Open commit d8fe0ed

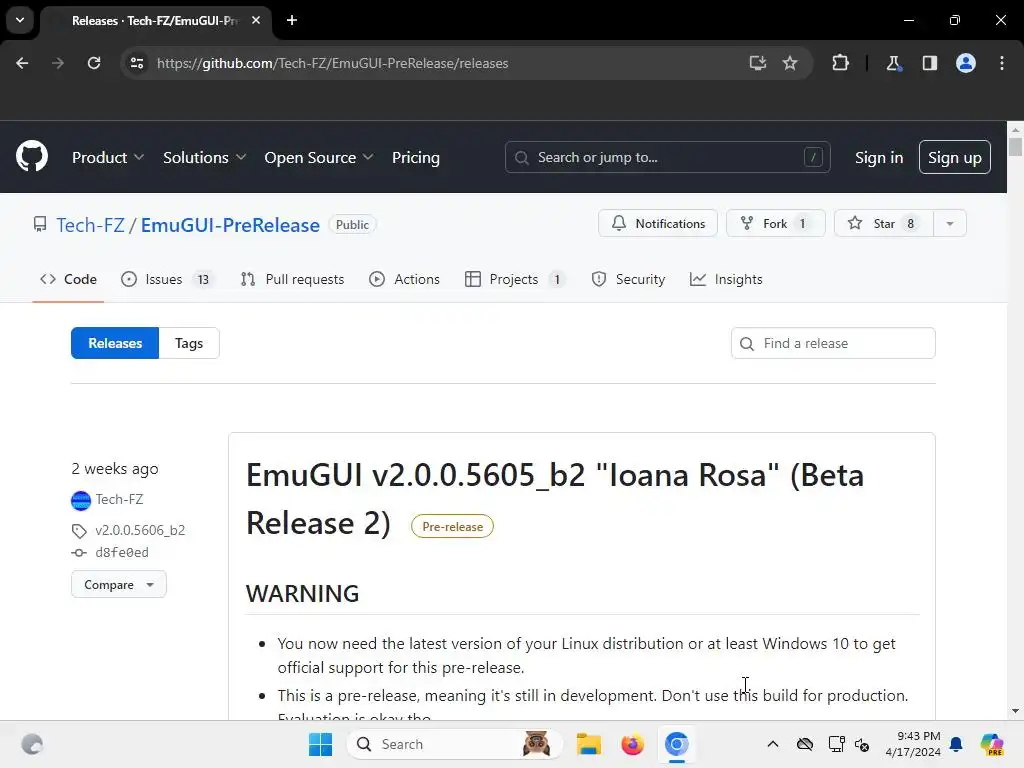pos(122,552)
